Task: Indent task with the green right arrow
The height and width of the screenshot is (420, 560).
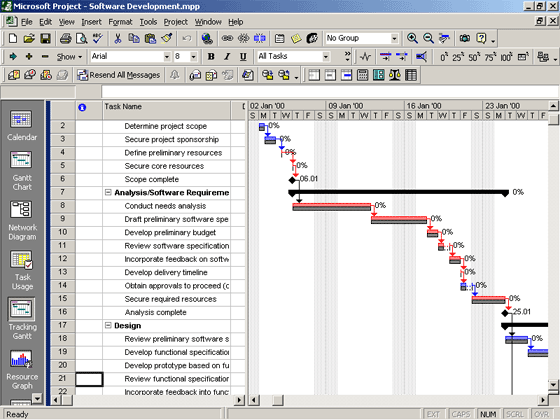Action: (x=13, y=56)
